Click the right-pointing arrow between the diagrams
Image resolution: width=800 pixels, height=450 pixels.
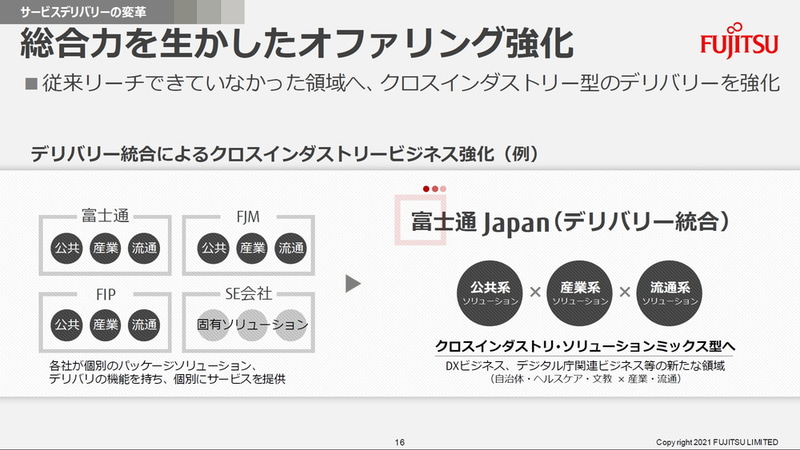pyautogui.click(x=353, y=284)
